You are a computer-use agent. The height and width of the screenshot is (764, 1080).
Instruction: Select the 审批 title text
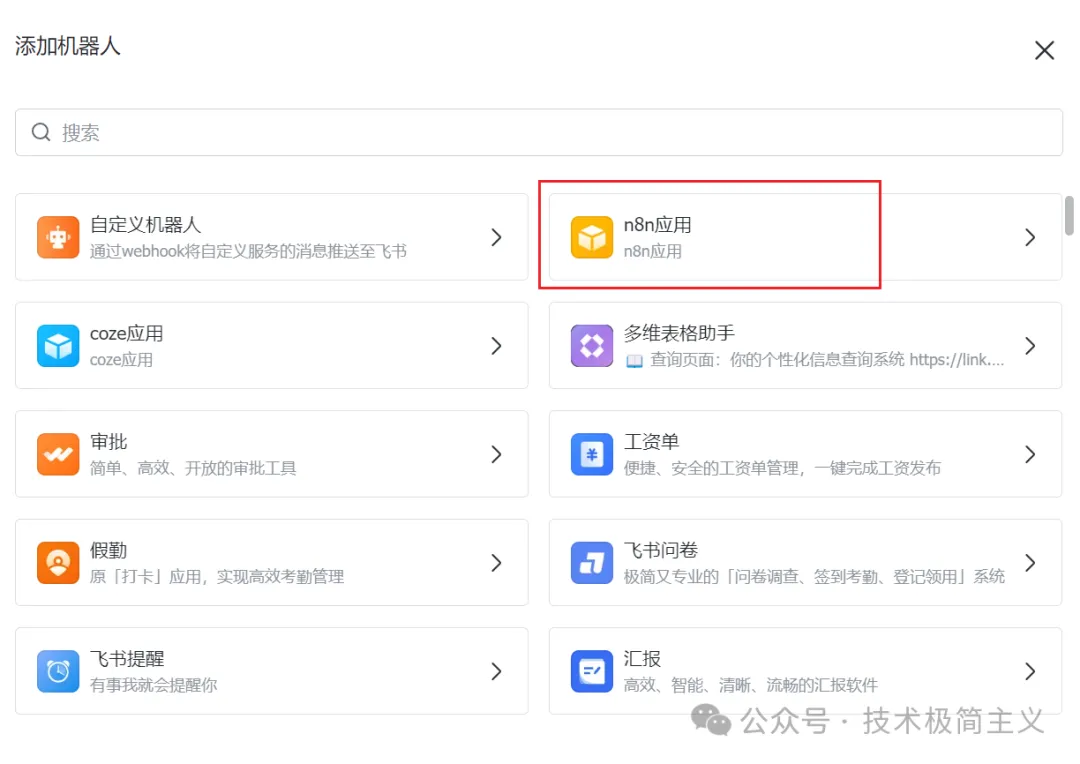[x=109, y=442]
